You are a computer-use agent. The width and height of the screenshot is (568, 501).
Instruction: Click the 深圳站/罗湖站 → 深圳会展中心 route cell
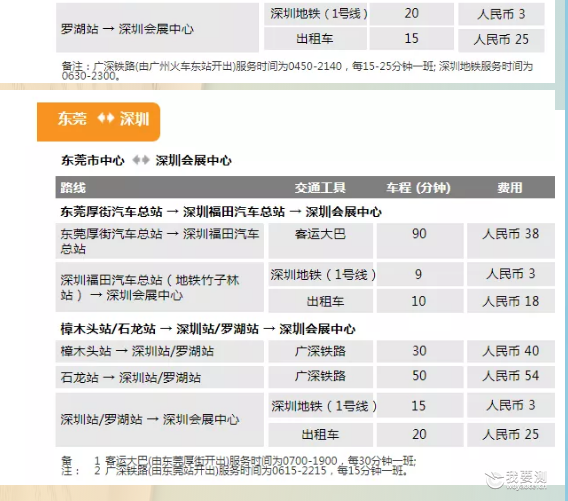[160, 420]
